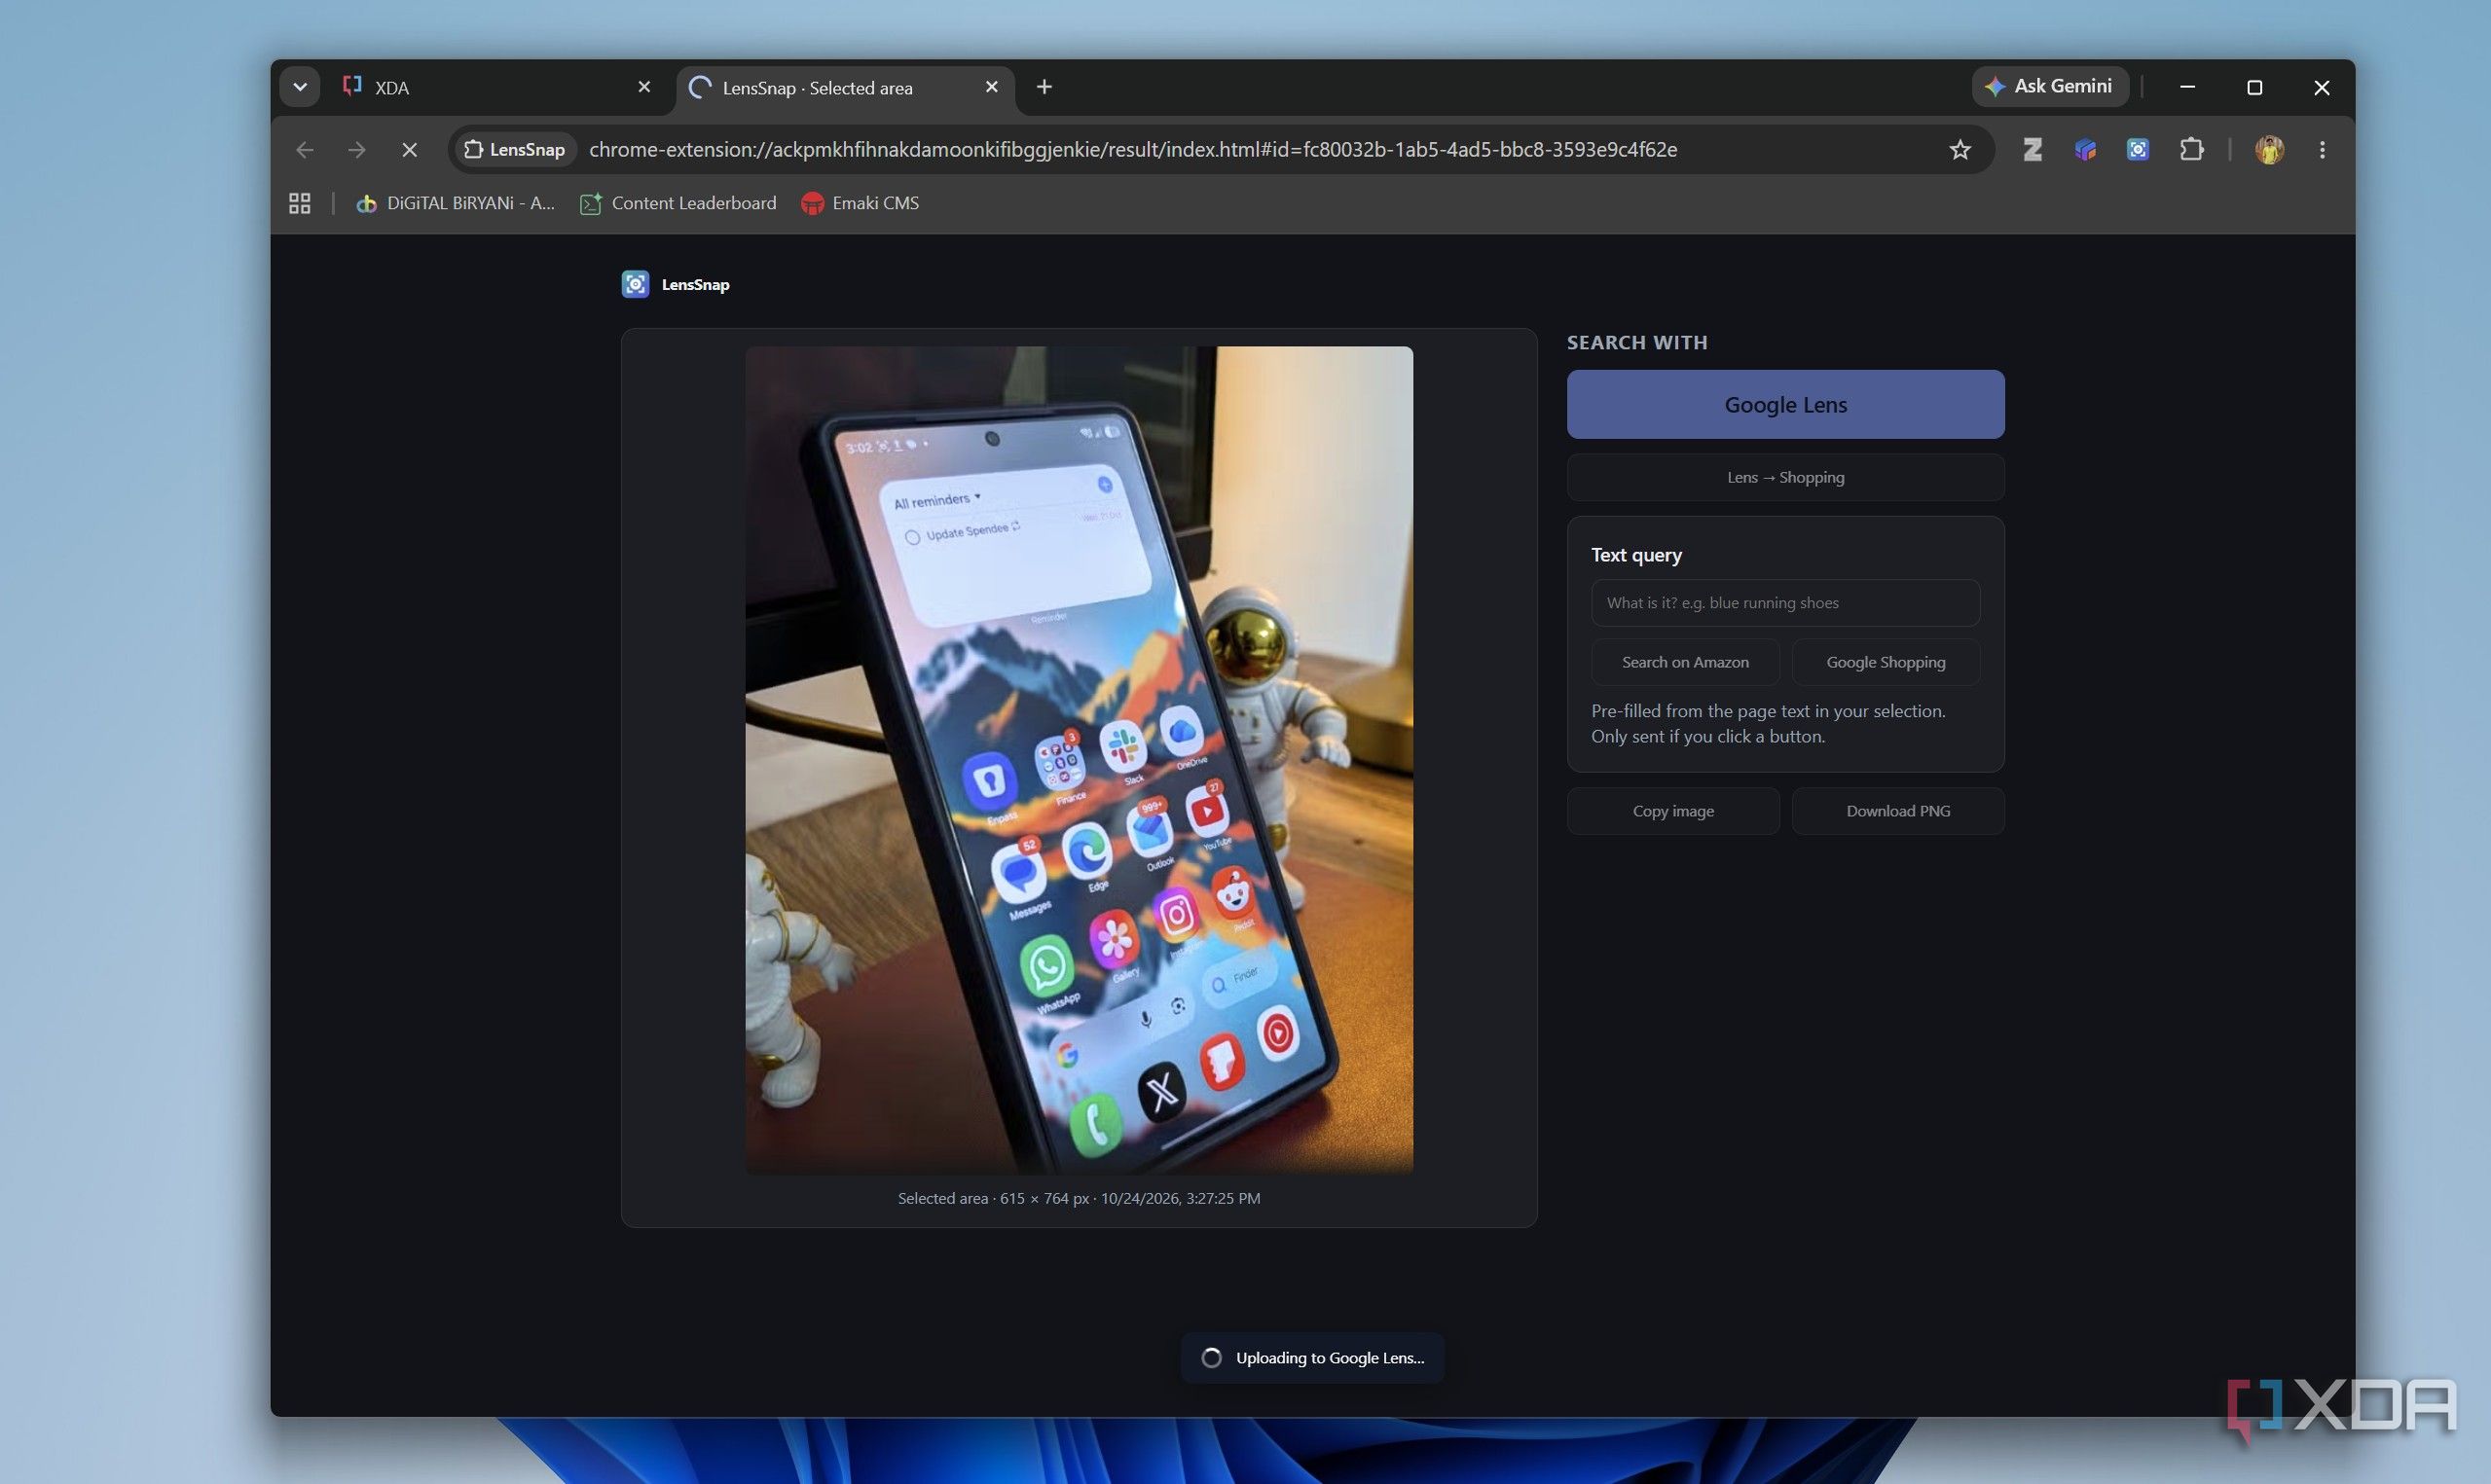
Task: Open the bookmarks apps grid icon
Action: tap(299, 203)
